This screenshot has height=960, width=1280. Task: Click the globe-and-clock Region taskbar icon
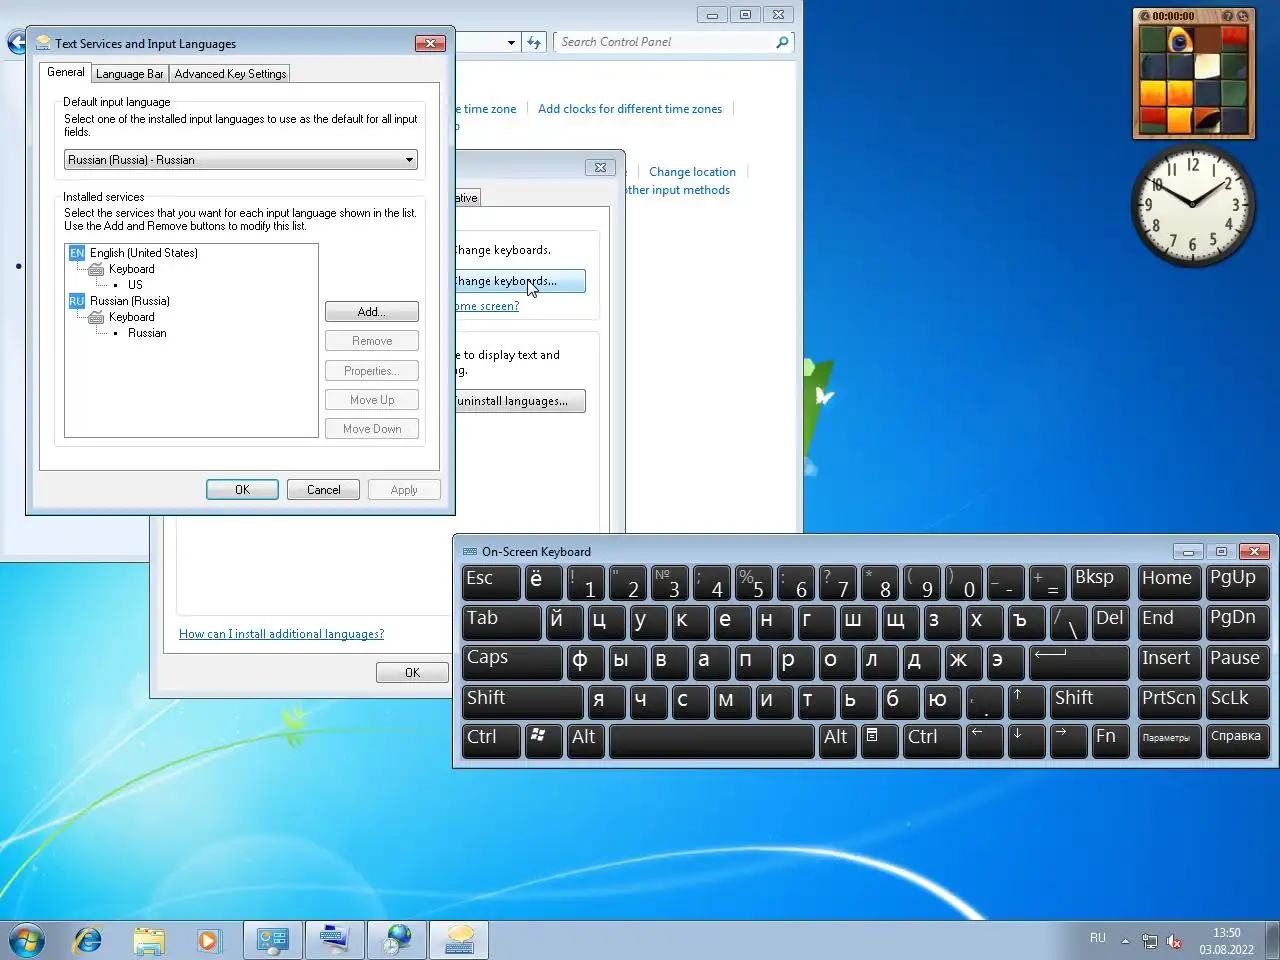click(398, 941)
